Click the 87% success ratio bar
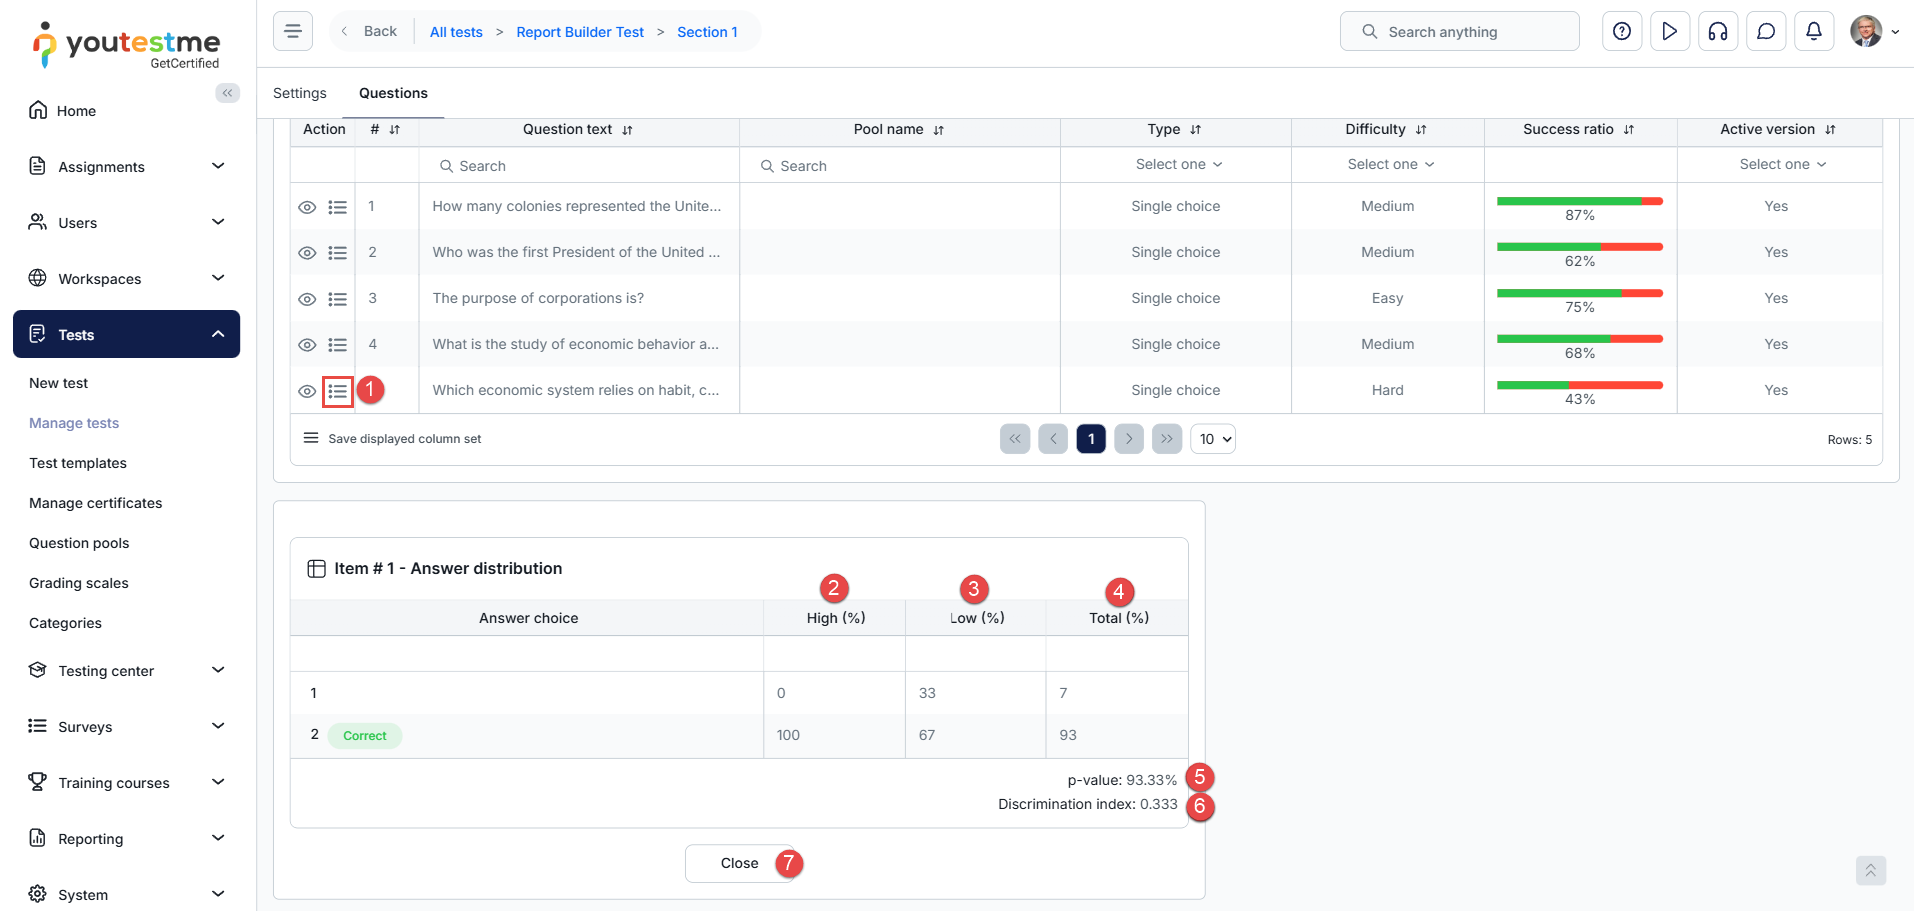 [1579, 202]
